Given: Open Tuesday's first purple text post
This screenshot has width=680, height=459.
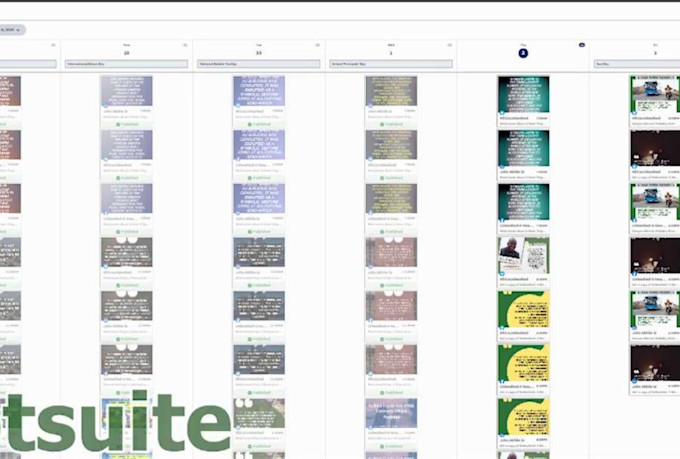Looking at the screenshot, I should tap(259, 102).
